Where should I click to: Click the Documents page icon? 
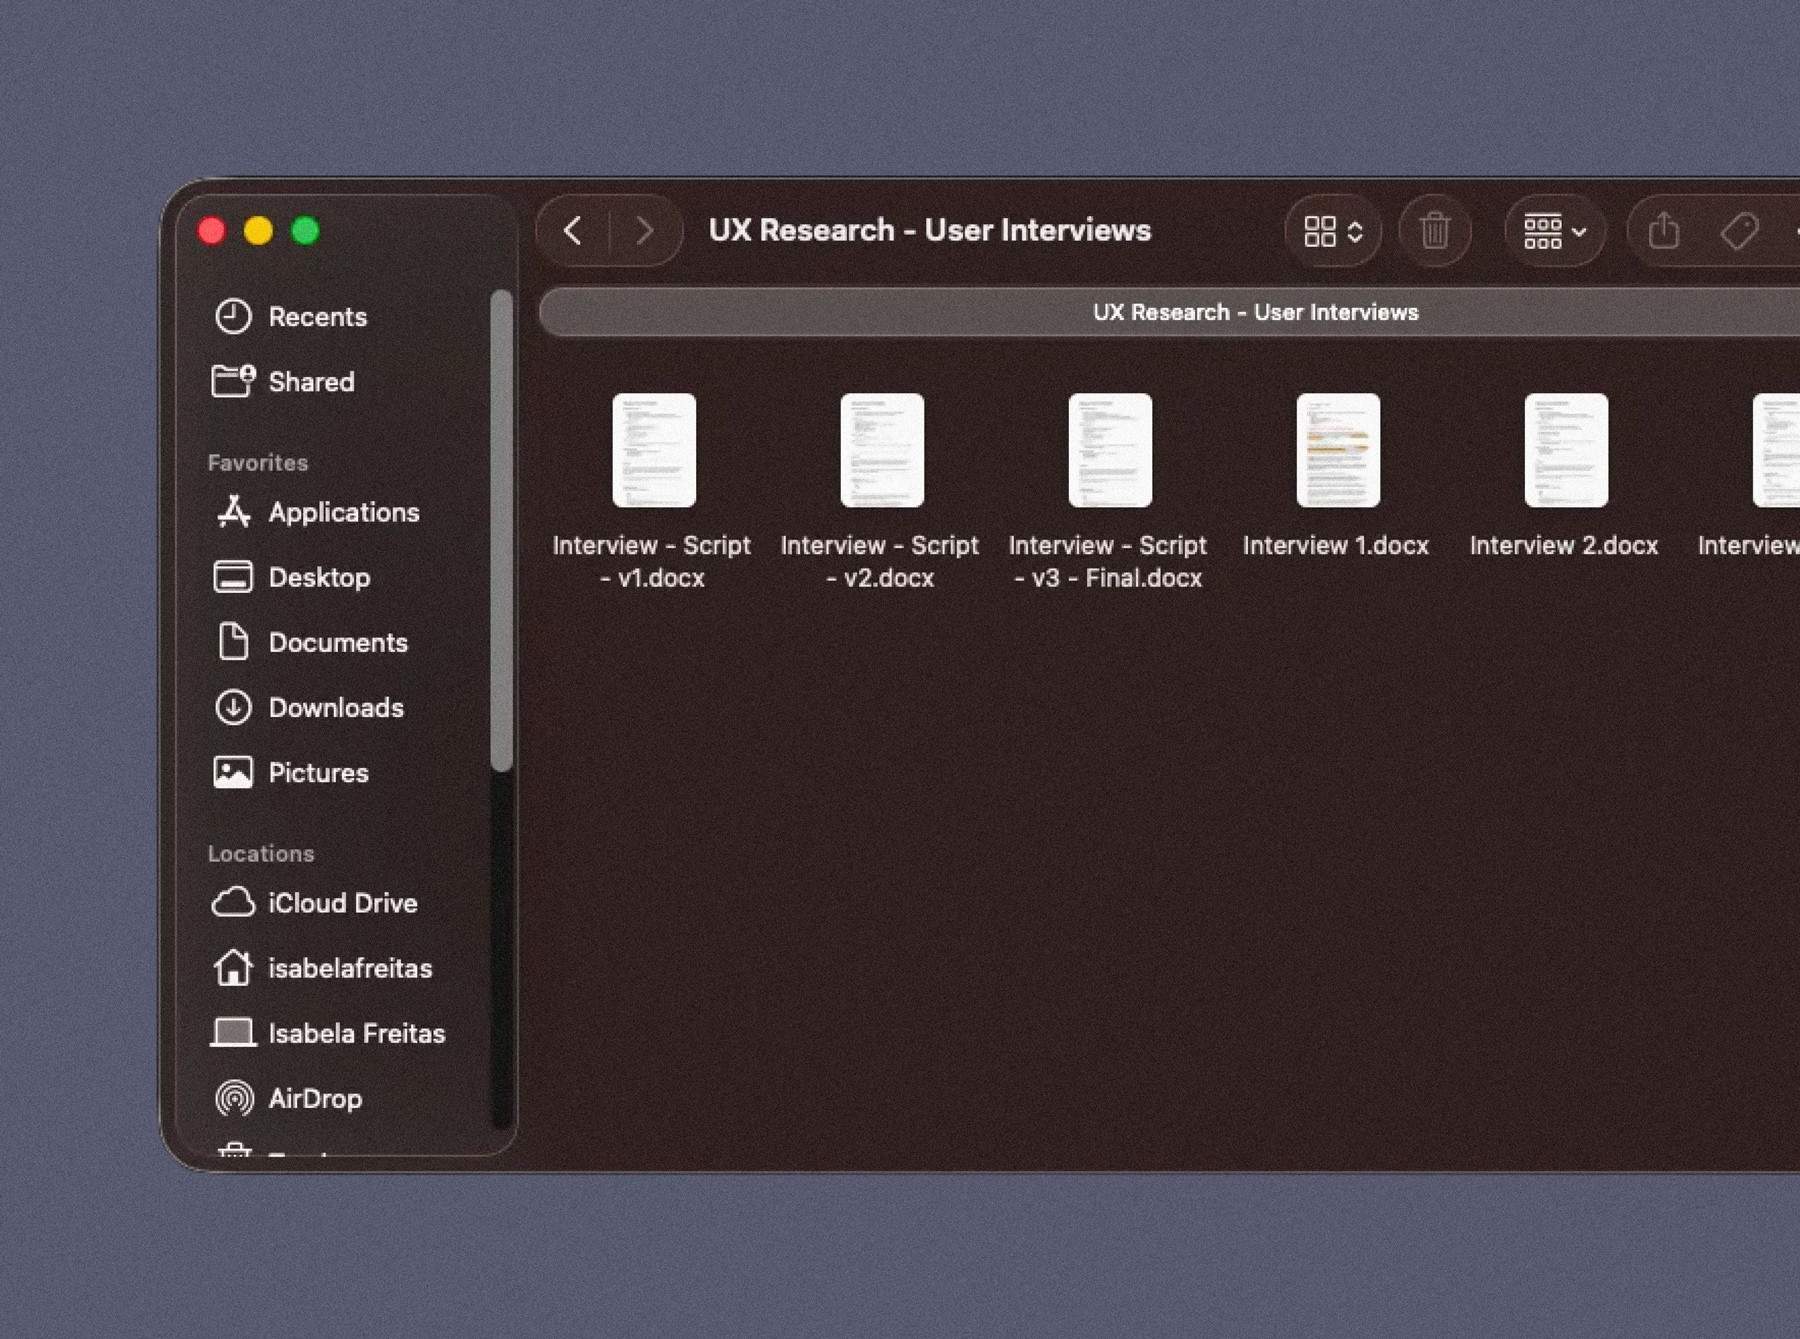(x=233, y=641)
